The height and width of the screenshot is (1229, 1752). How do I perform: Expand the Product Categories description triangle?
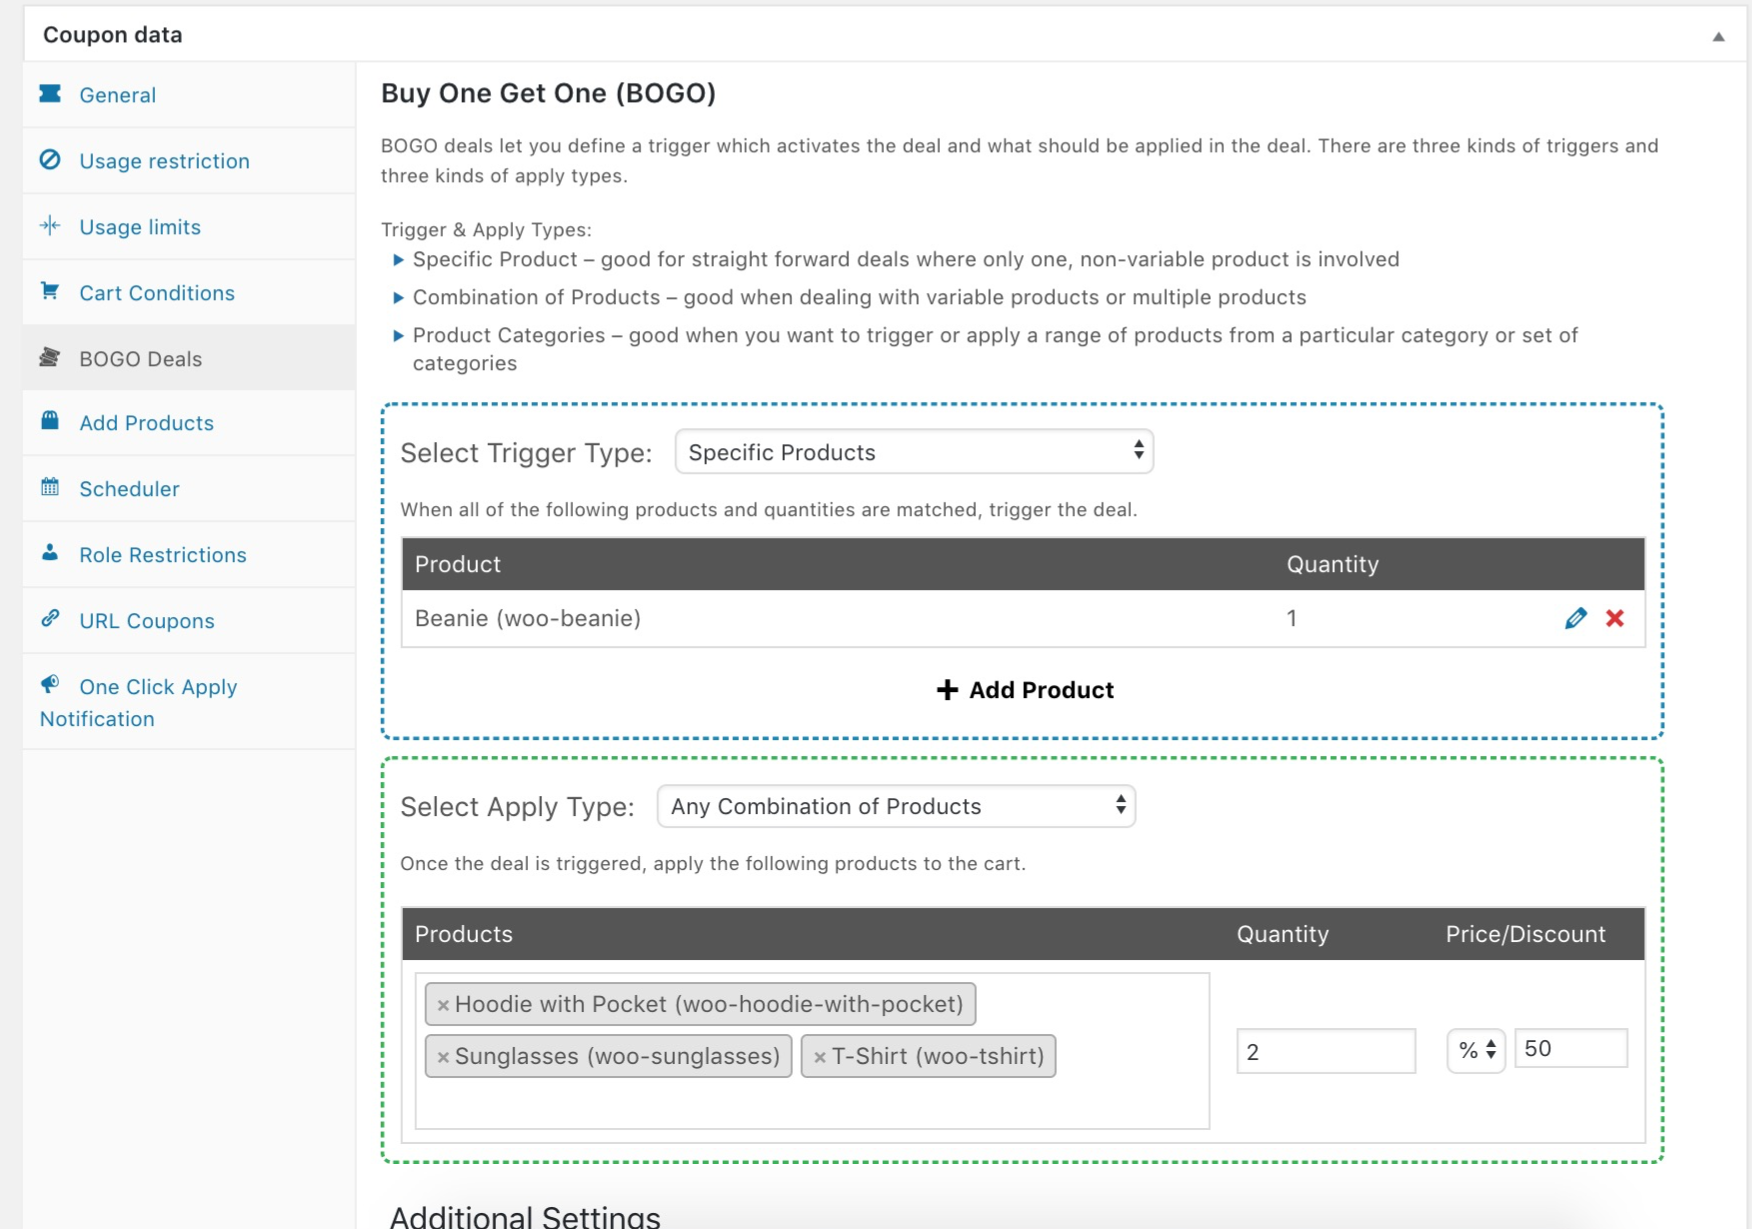(398, 336)
